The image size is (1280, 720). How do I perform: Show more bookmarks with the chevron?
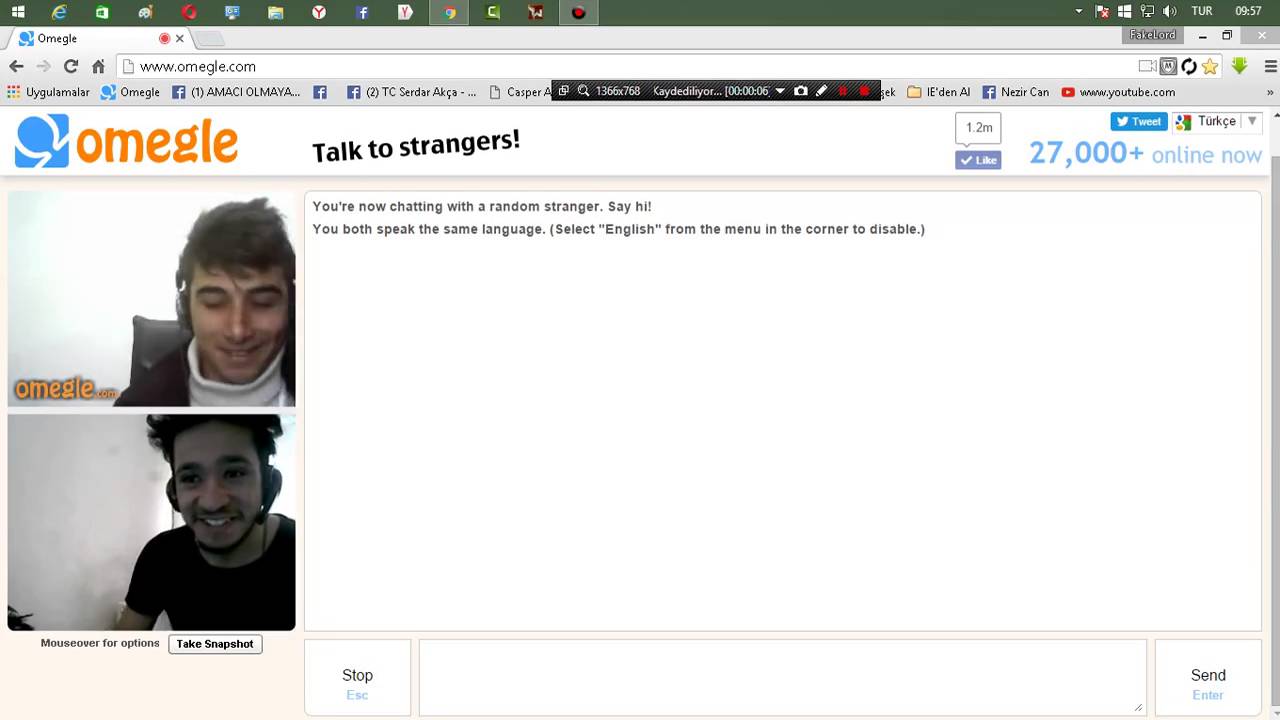(x=1269, y=92)
